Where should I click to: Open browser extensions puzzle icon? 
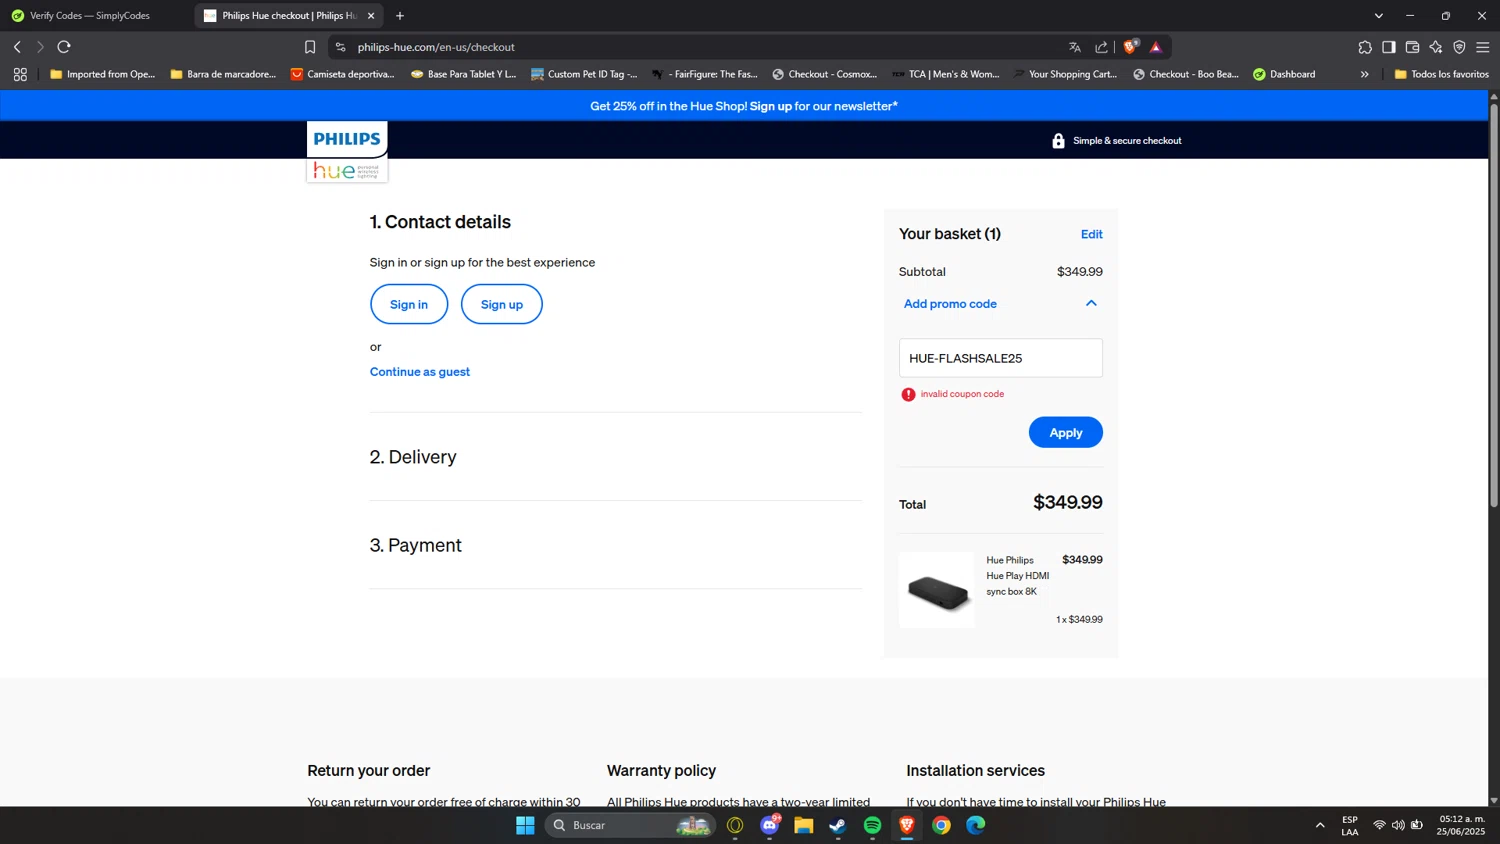pyautogui.click(x=1365, y=47)
